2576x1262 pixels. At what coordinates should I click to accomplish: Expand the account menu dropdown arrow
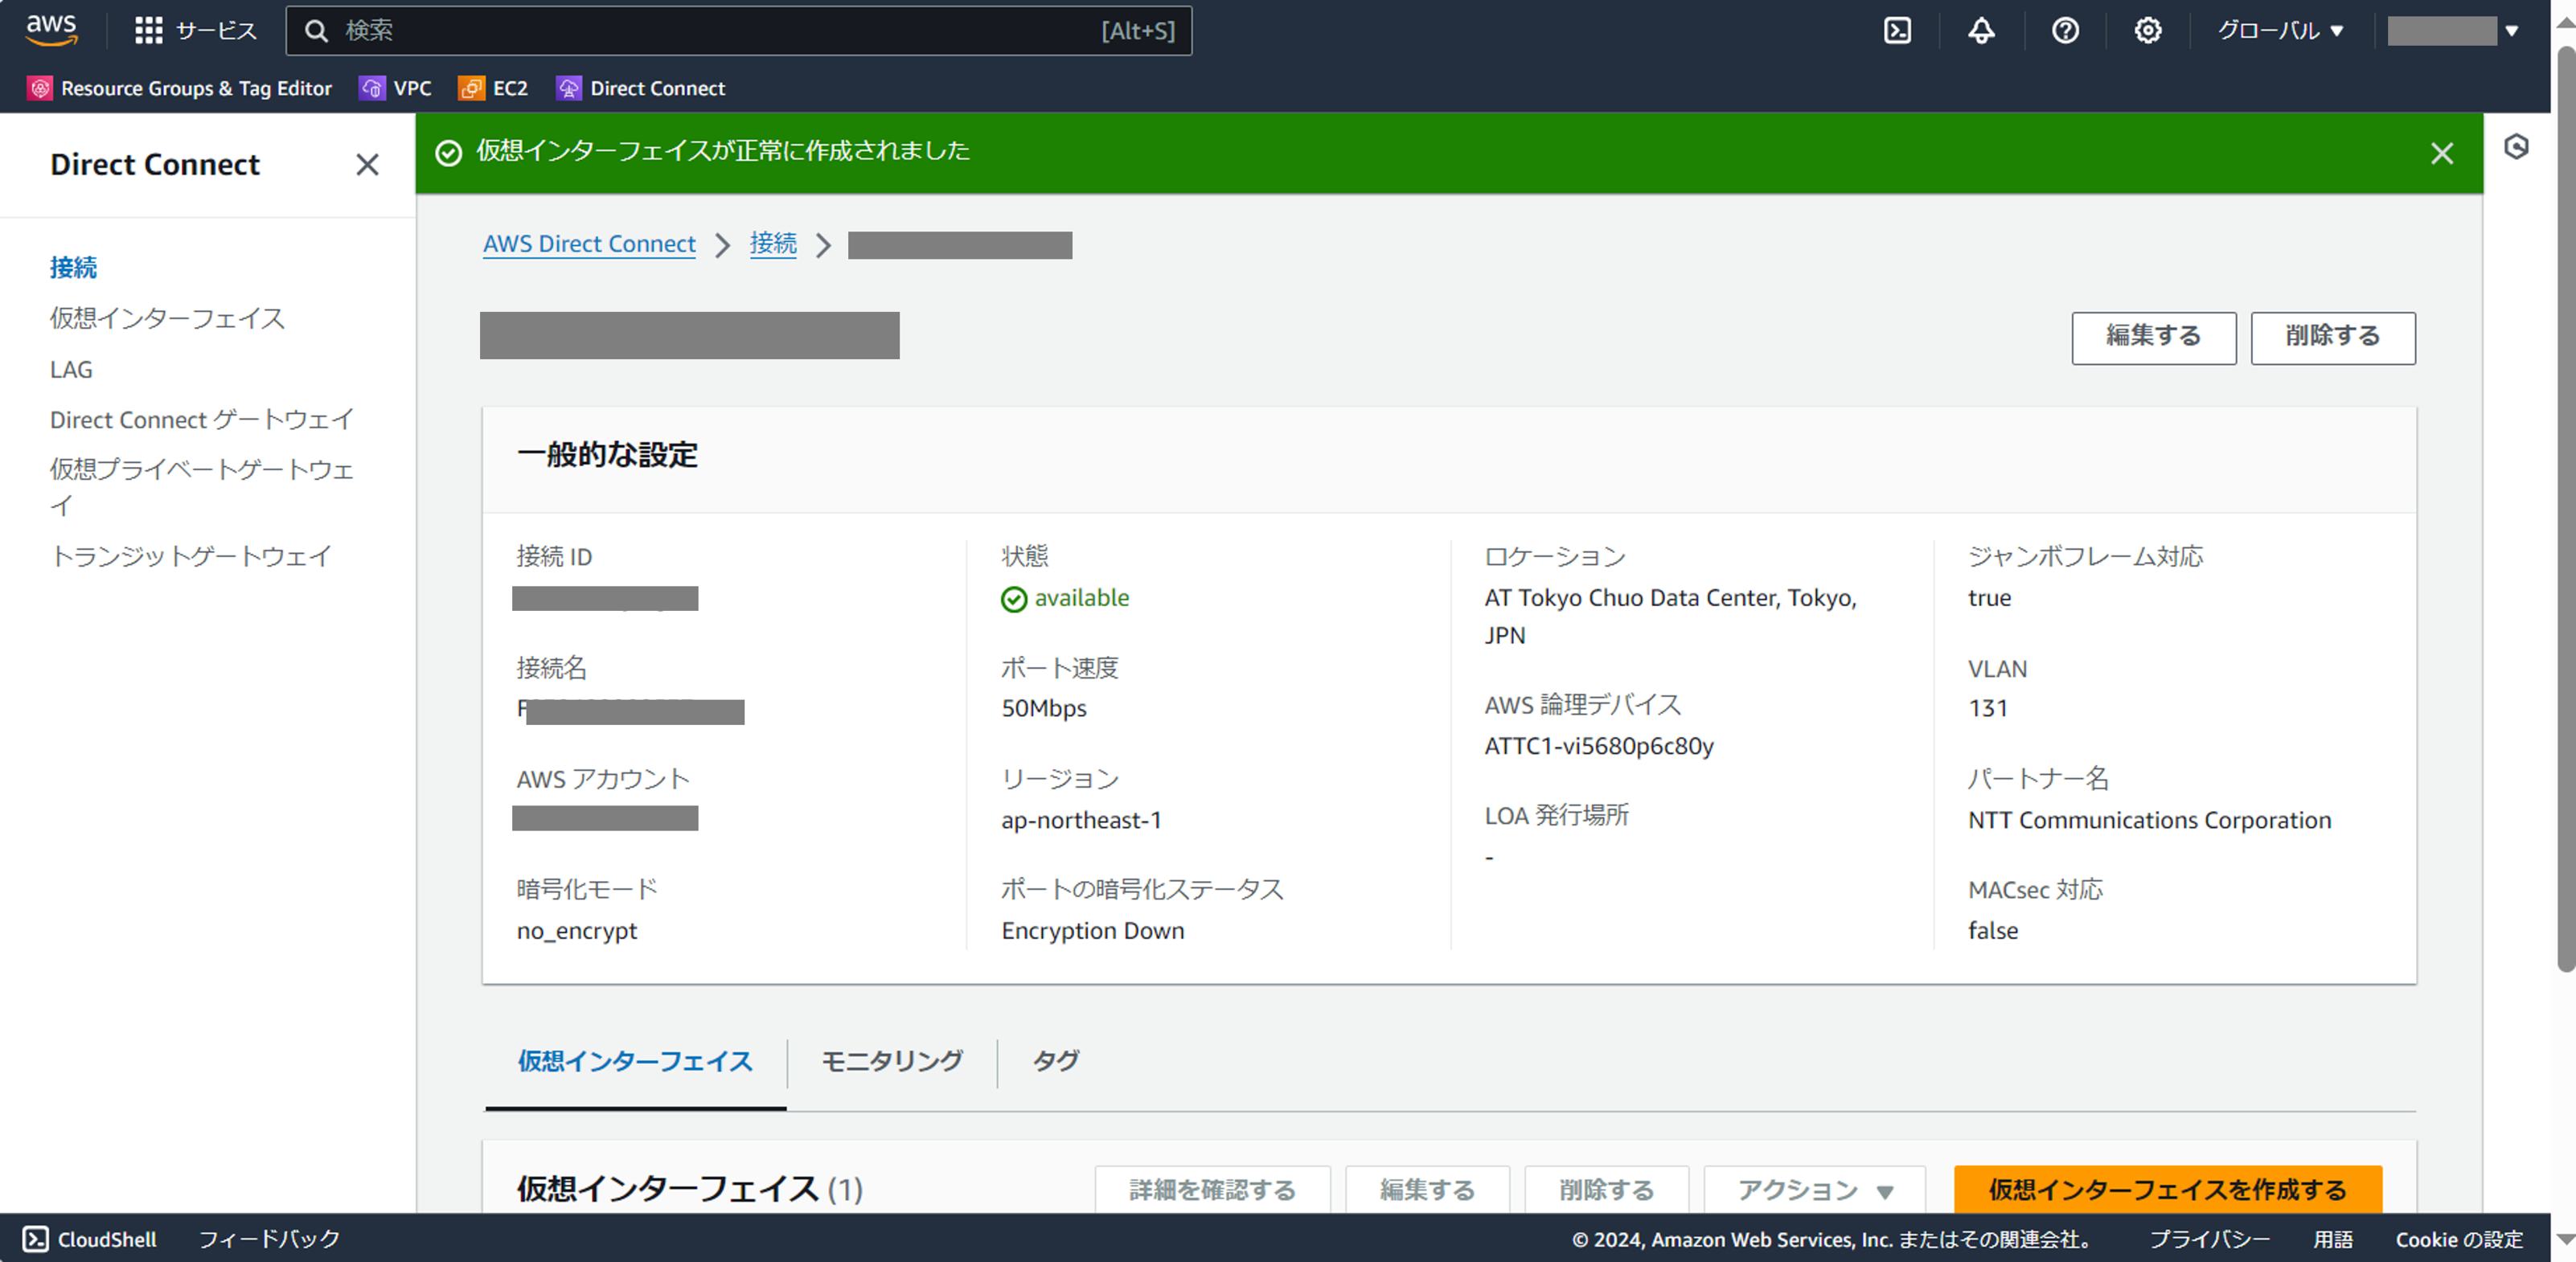pyautogui.click(x=2511, y=30)
